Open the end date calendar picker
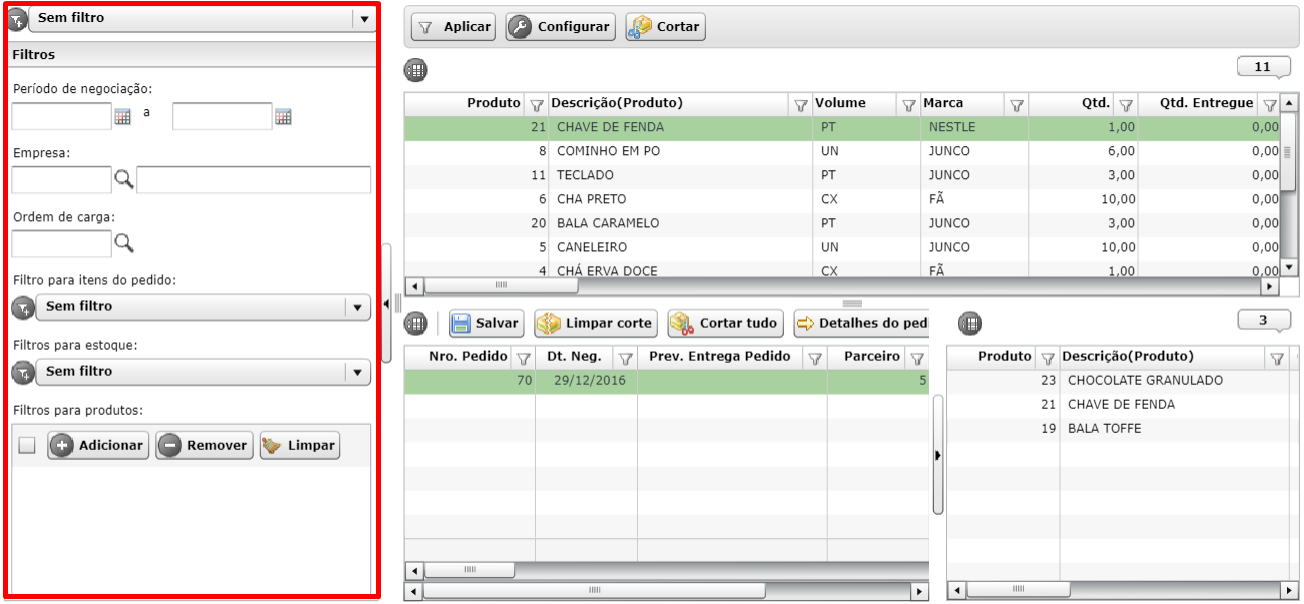This screenshot has height=604, width=1304. pyautogui.click(x=283, y=117)
